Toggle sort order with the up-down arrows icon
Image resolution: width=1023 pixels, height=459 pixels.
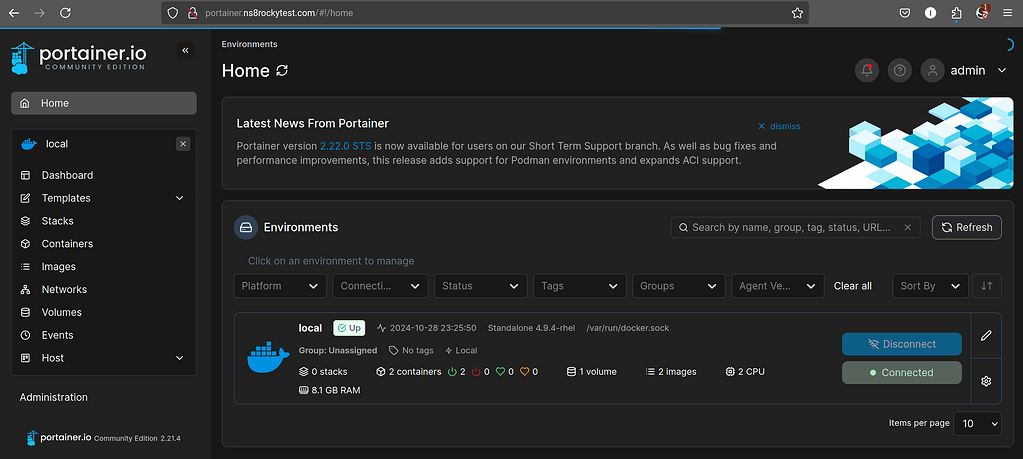(986, 286)
